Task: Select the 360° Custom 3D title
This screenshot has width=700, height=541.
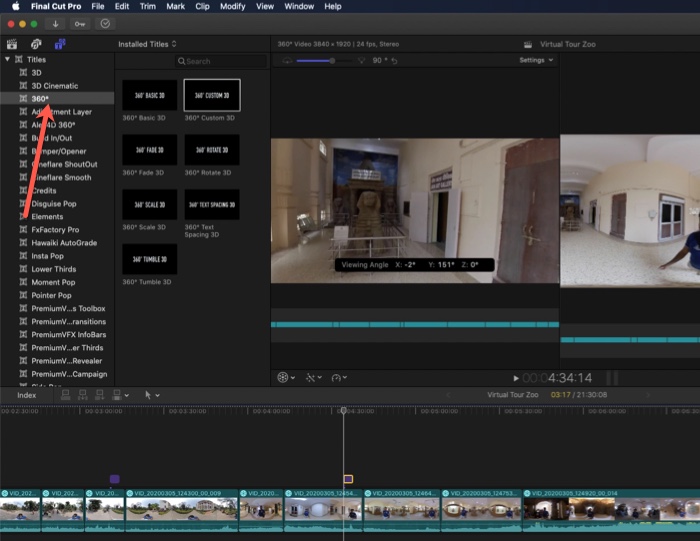Action: pos(212,95)
